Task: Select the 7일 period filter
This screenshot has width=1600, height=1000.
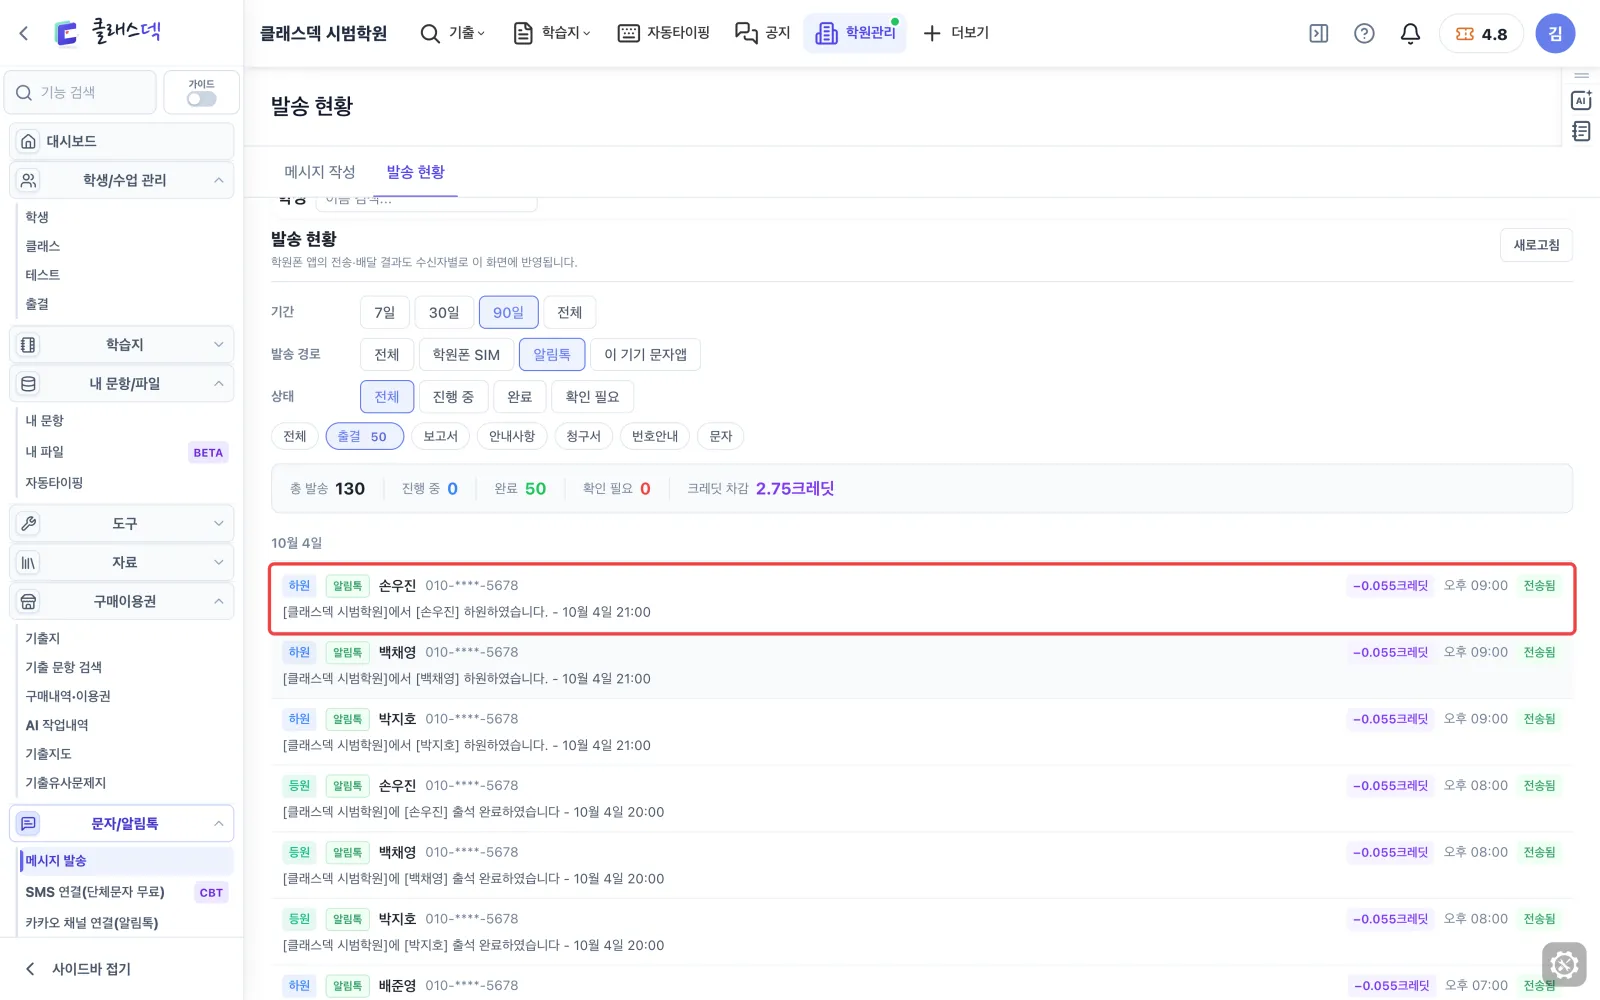Action: point(385,312)
